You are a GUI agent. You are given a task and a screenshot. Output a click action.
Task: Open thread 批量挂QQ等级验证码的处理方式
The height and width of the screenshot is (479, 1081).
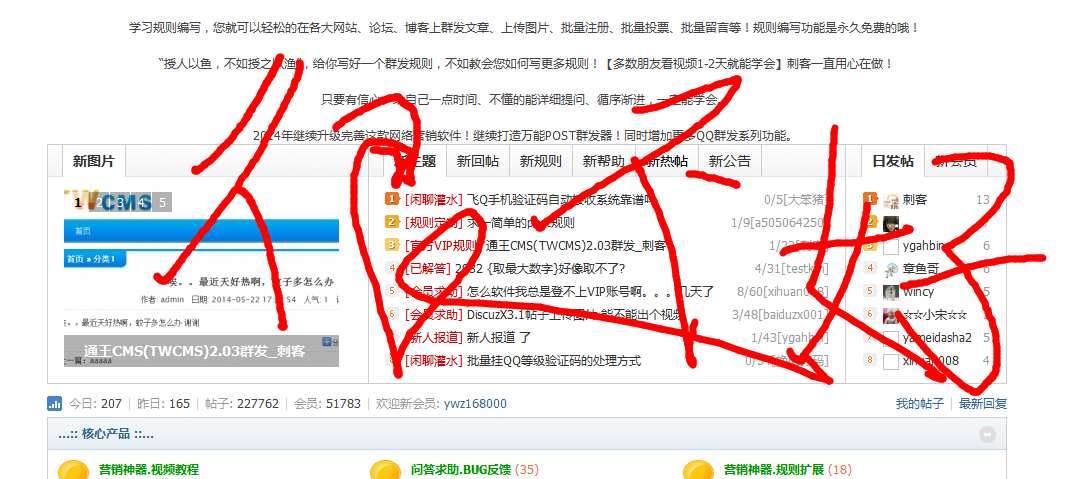pos(554,360)
